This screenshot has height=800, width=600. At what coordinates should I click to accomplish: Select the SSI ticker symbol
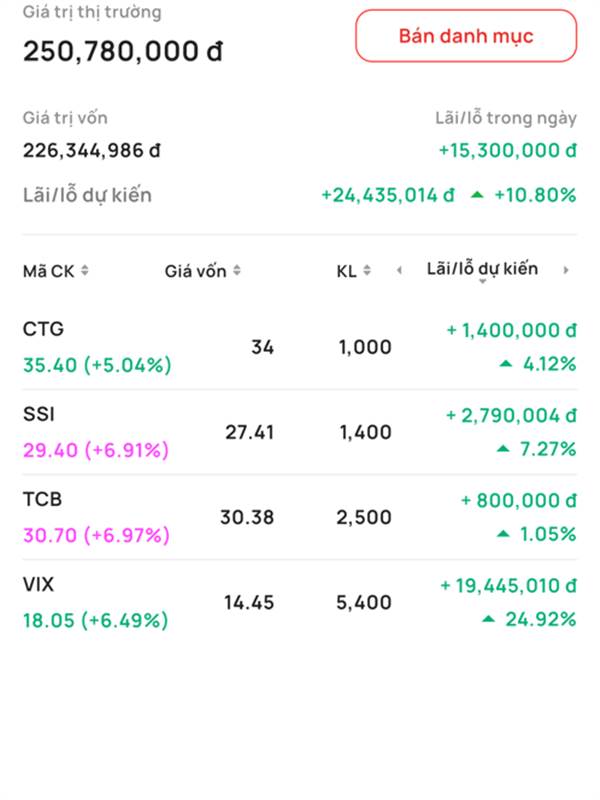[x=38, y=414]
